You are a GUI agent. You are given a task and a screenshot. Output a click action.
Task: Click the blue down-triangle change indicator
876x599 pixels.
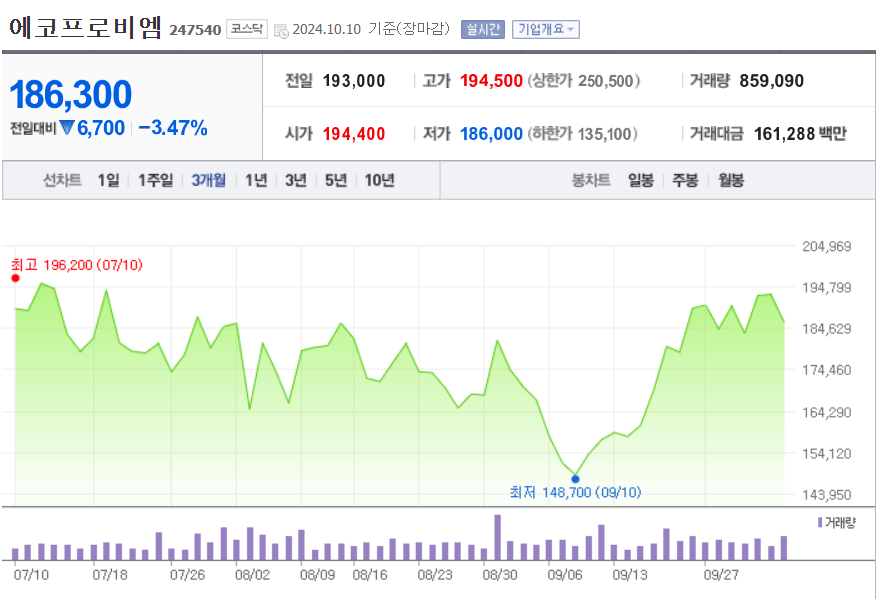click(x=67, y=128)
